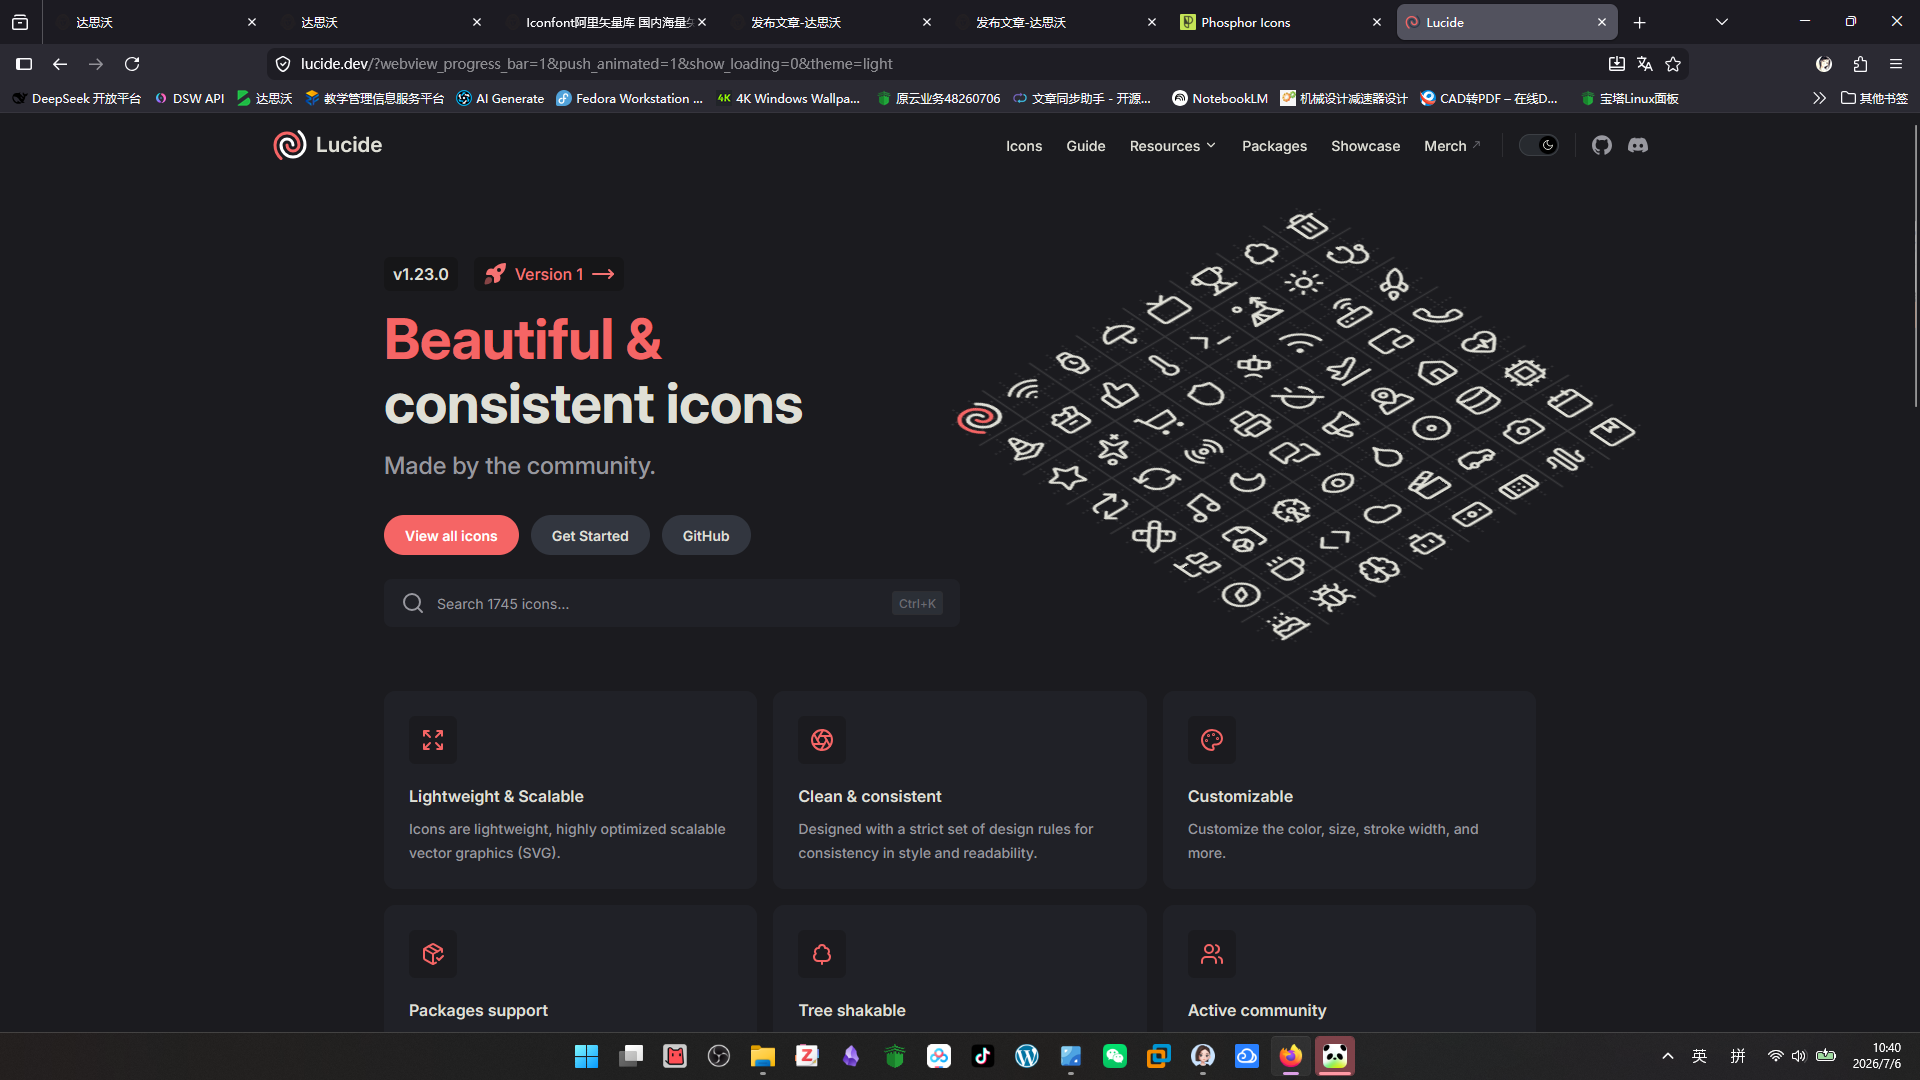The width and height of the screenshot is (1920, 1080).
Task: Click the Lucide logo in the header
Action: pyautogui.click(x=328, y=145)
